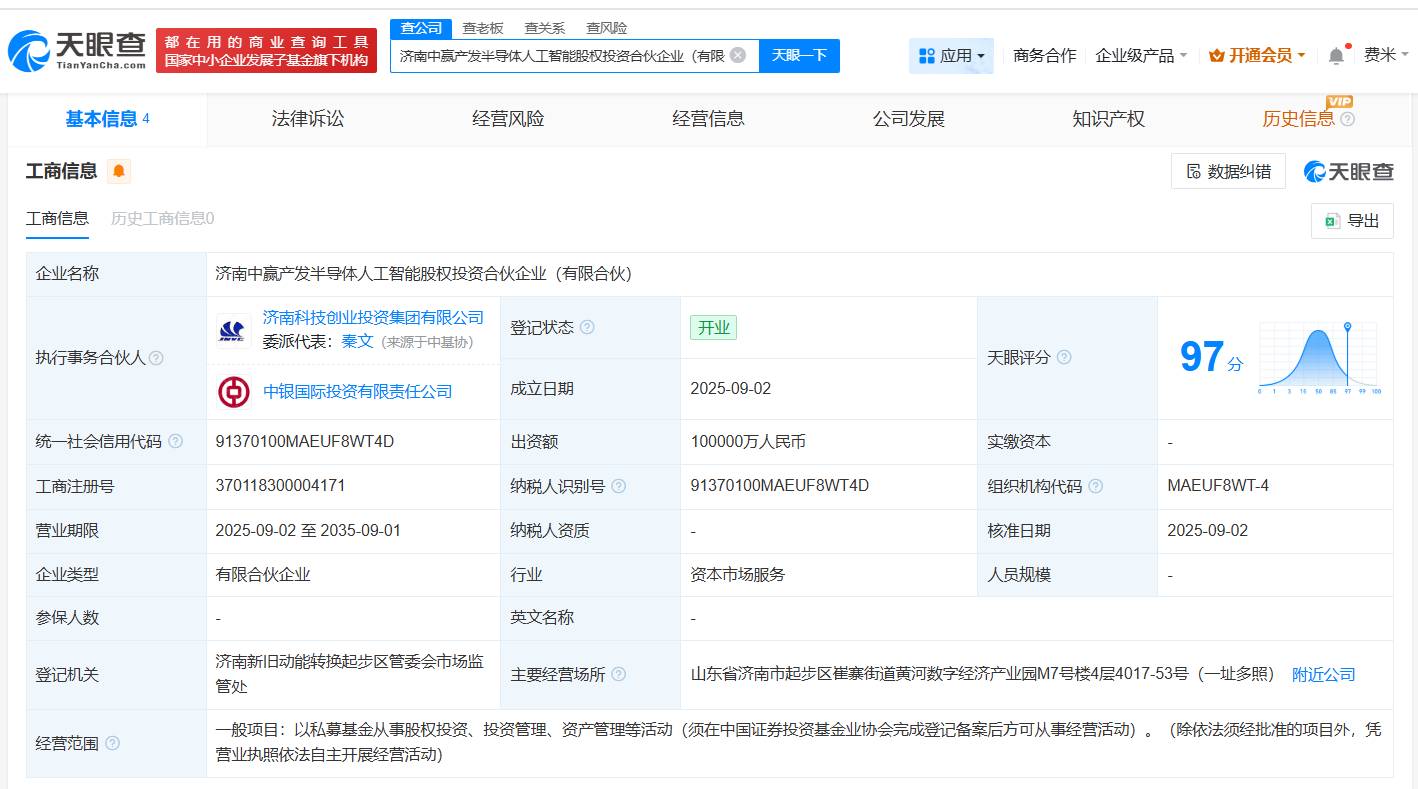The width and height of the screenshot is (1418, 789).
Task: Expand the 开通会员 membership dropdown
Action: tap(1257, 56)
